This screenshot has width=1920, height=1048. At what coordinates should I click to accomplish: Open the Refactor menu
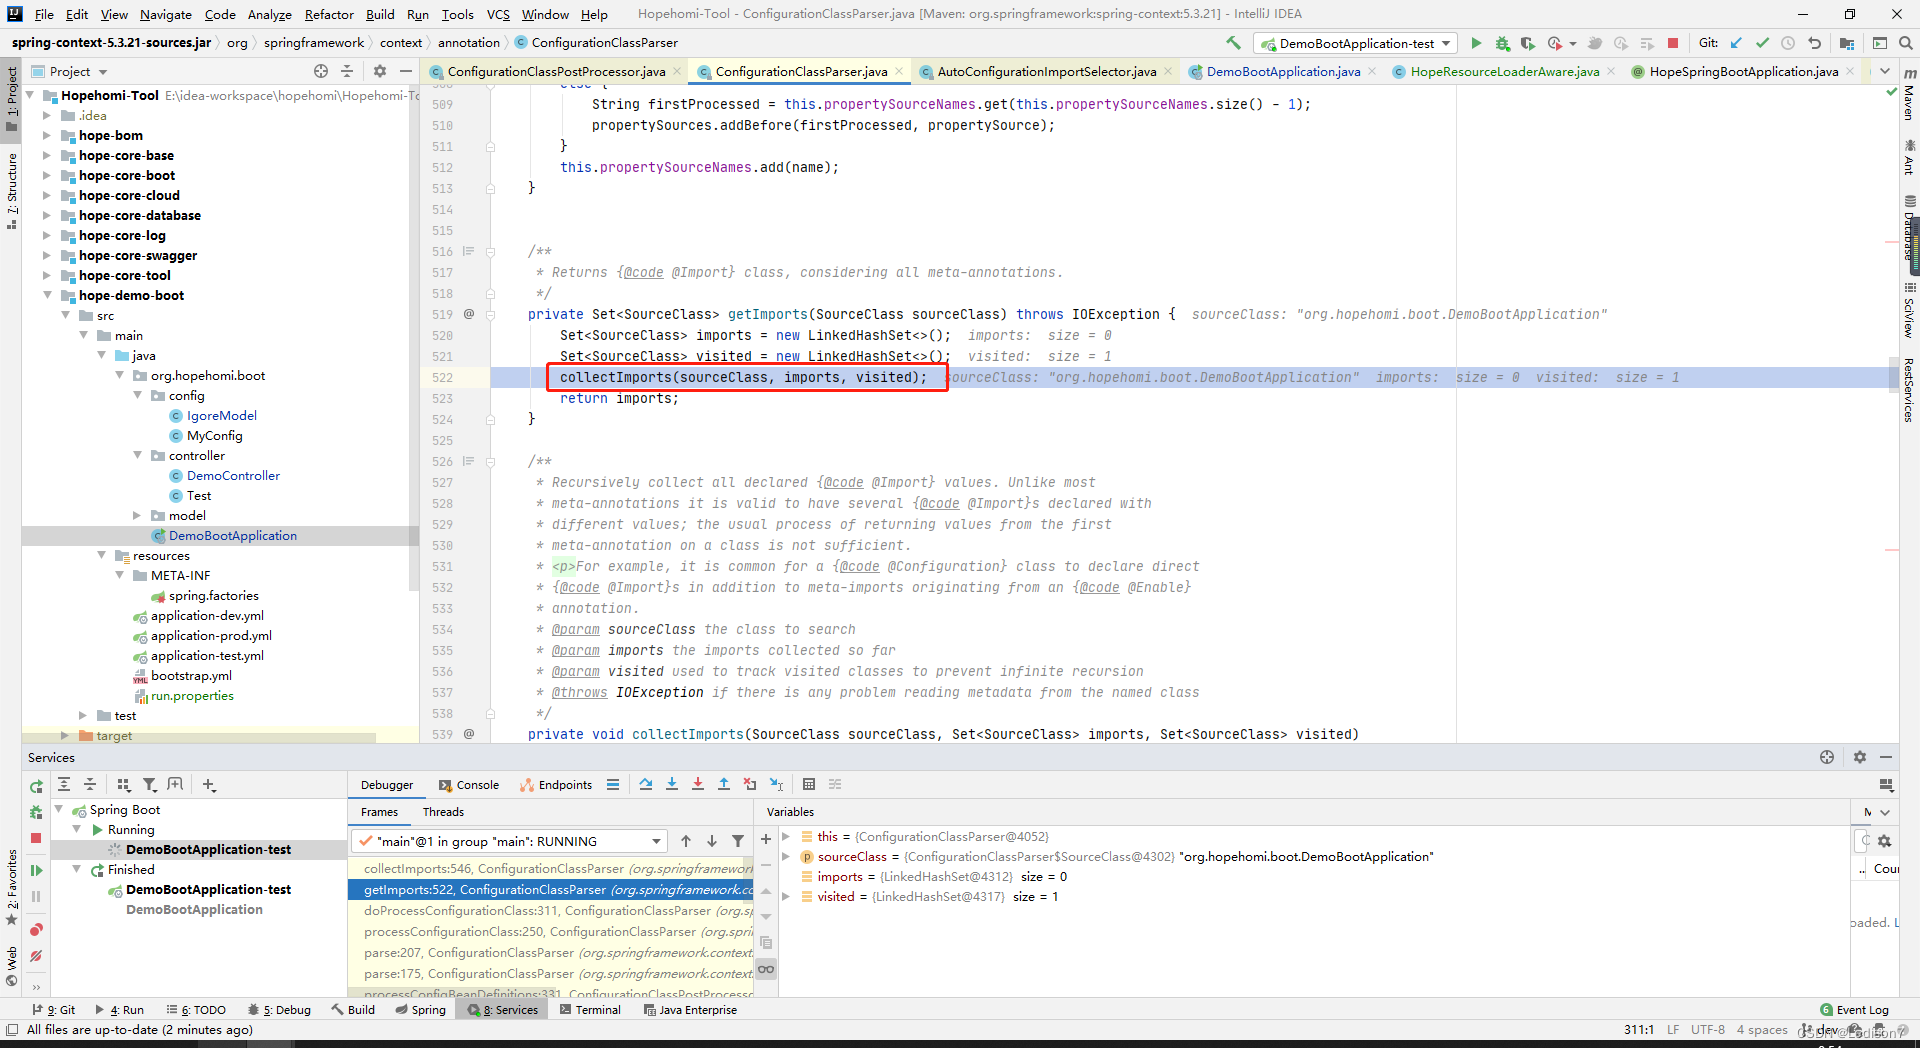[329, 14]
